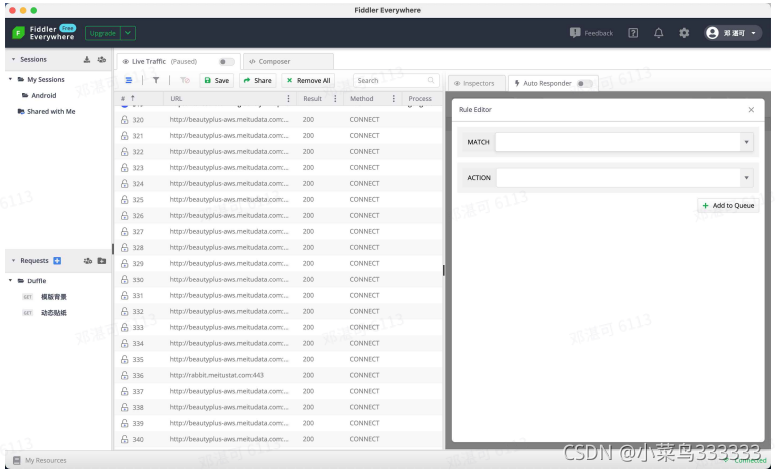Open Shared with Me
The height and width of the screenshot is (471, 776).
click(x=51, y=112)
